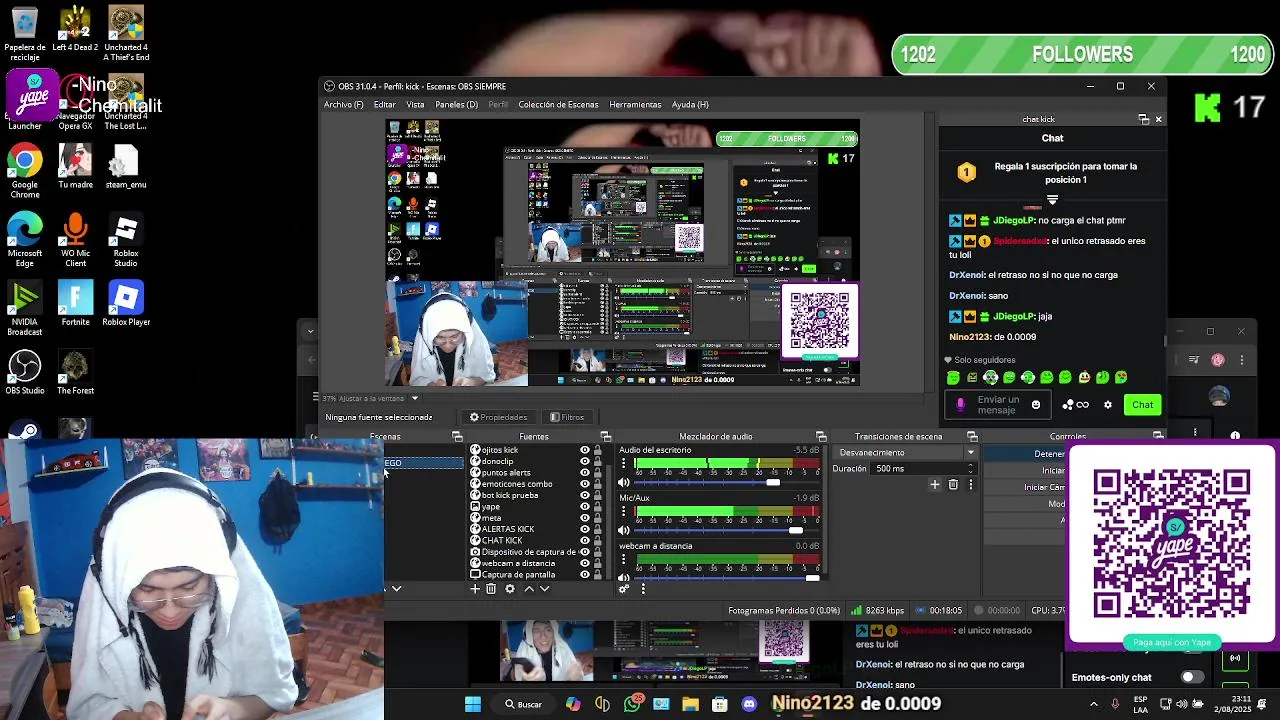Remove scene transition trash icon
The height and width of the screenshot is (720, 1280).
point(953,485)
